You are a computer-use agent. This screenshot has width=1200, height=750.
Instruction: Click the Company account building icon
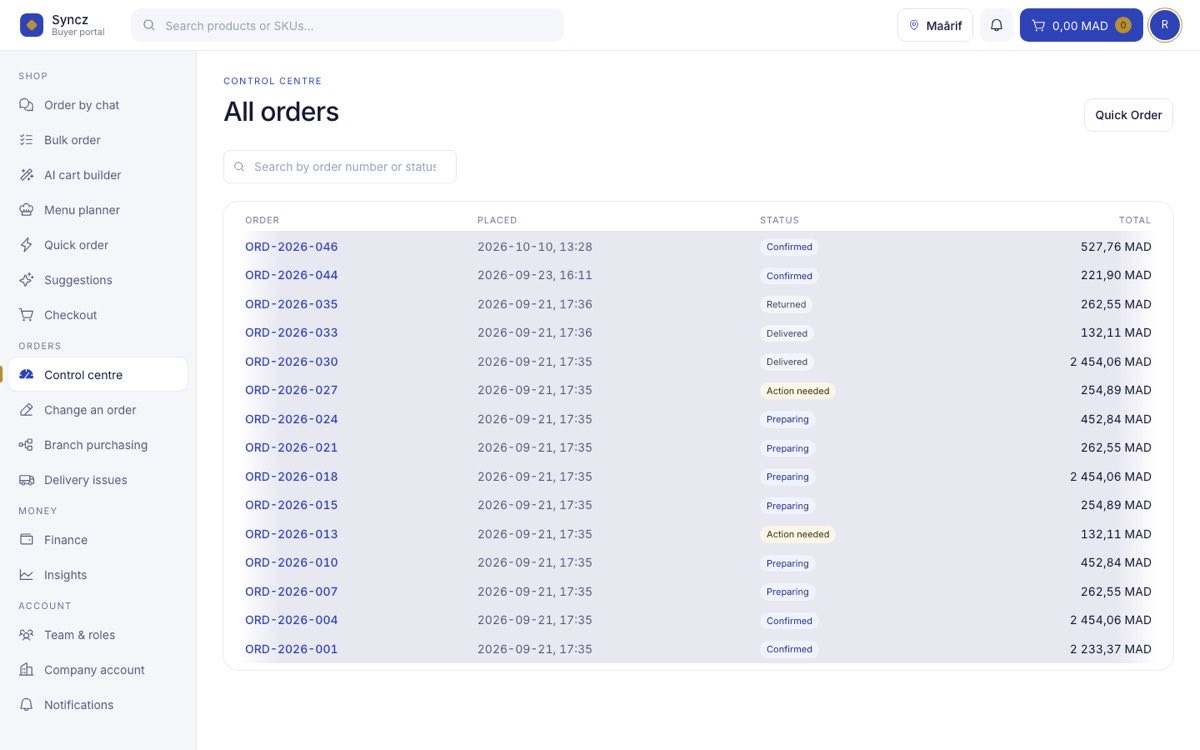pos(26,670)
